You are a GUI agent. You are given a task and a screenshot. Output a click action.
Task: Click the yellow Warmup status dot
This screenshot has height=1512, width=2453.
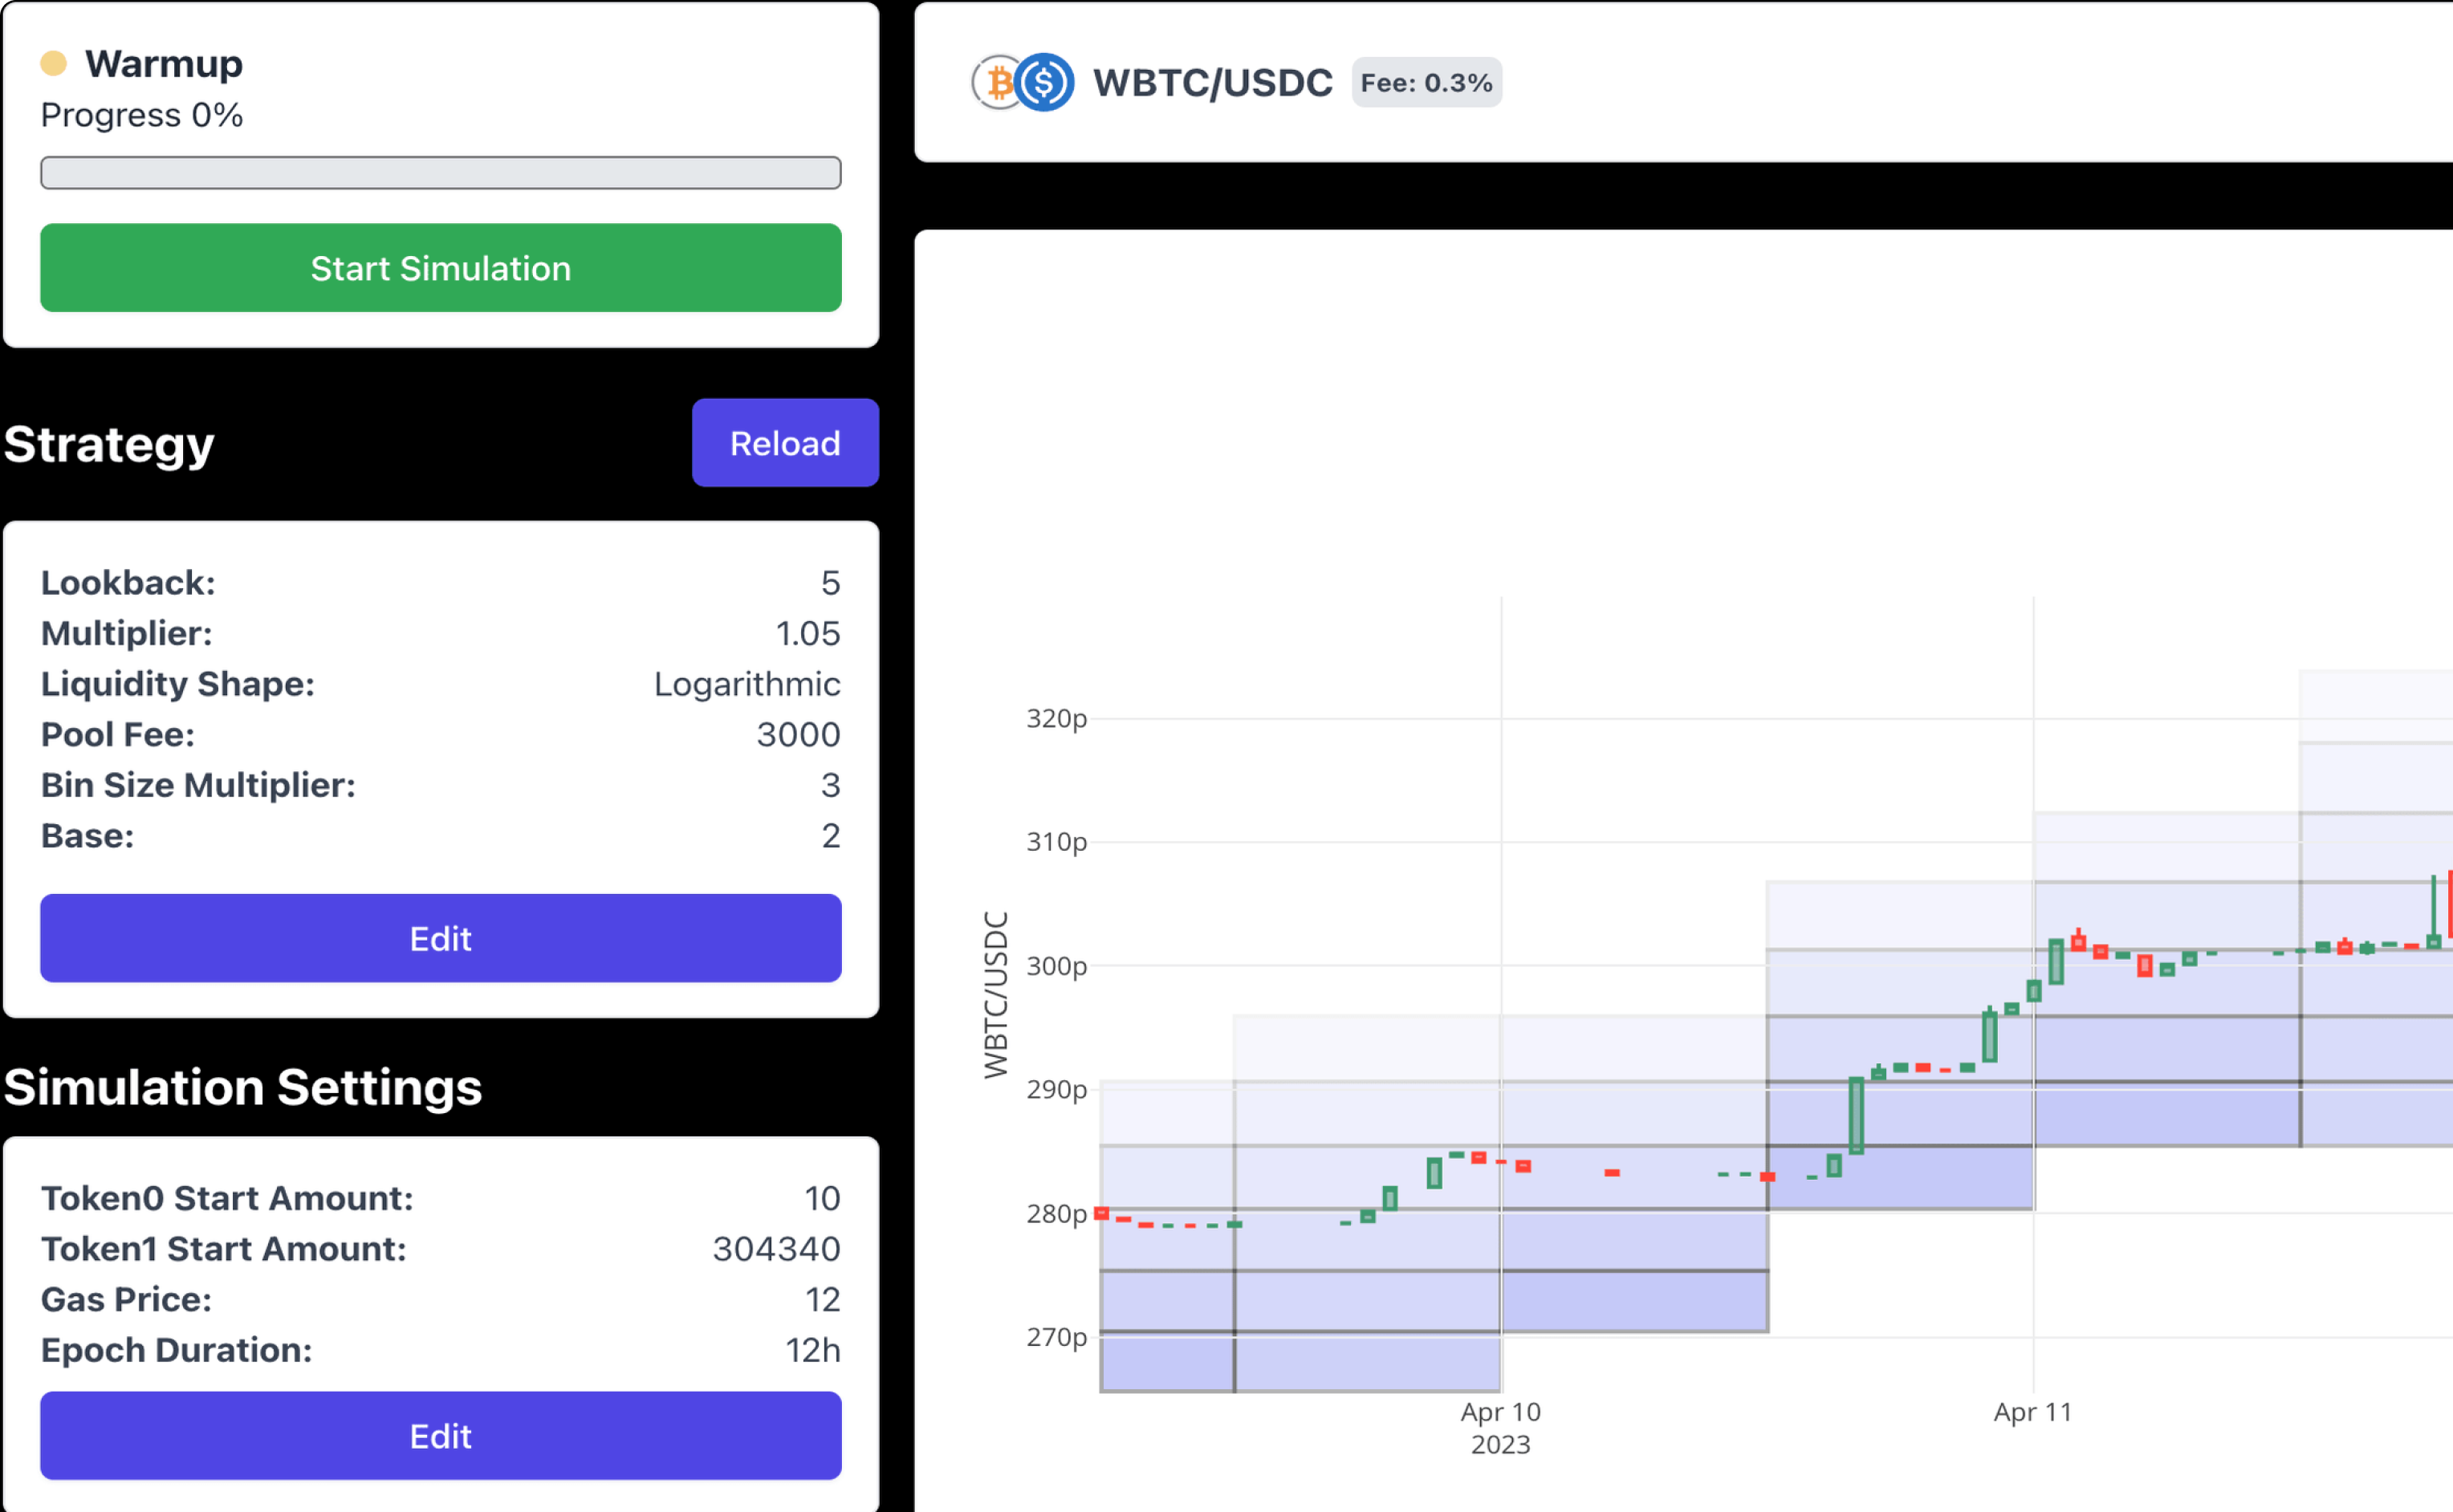(53, 64)
